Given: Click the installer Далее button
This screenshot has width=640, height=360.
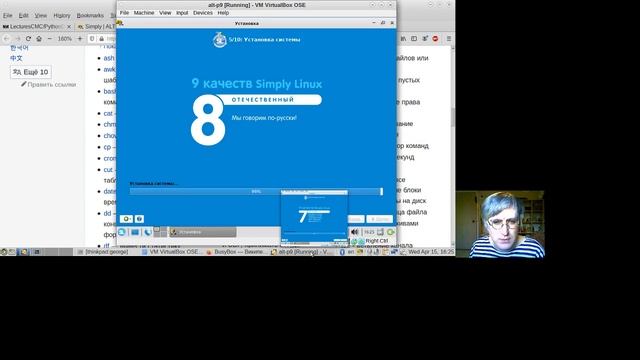Looking at the screenshot, I should click(379, 219).
